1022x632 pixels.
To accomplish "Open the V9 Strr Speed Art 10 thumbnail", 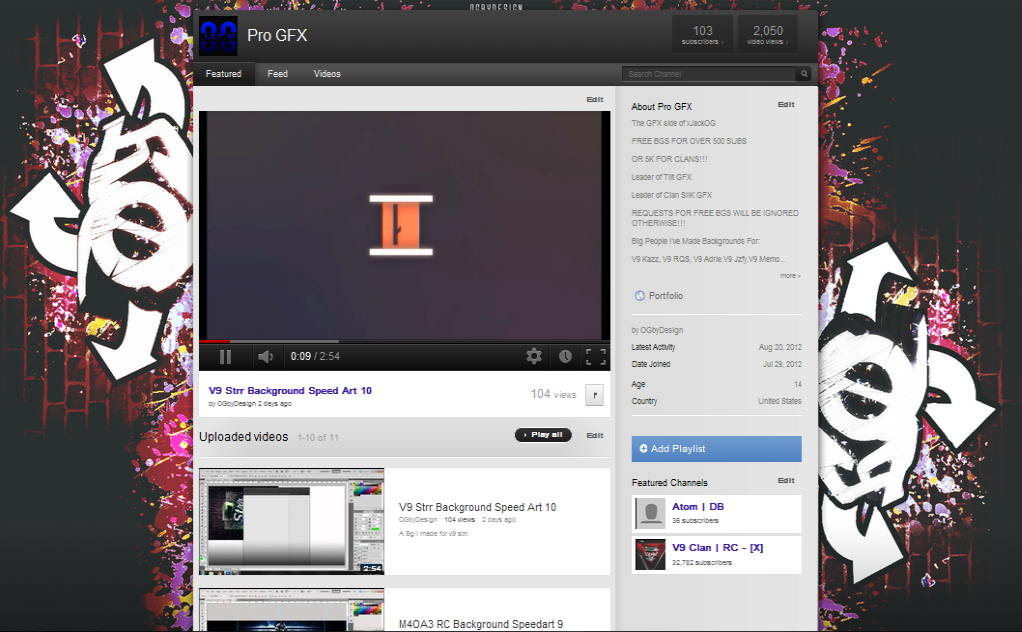I will (x=291, y=521).
